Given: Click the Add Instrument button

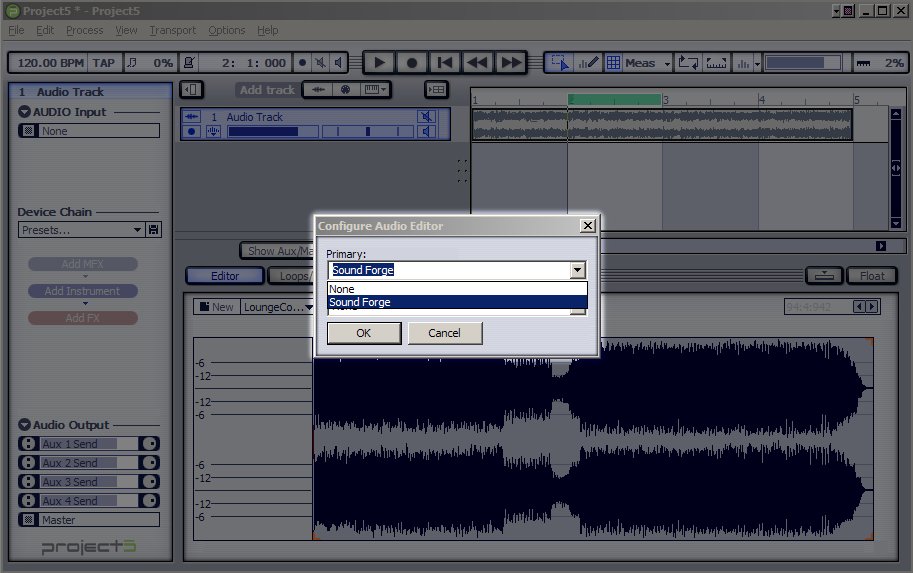Looking at the screenshot, I should pyautogui.click(x=83, y=291).
